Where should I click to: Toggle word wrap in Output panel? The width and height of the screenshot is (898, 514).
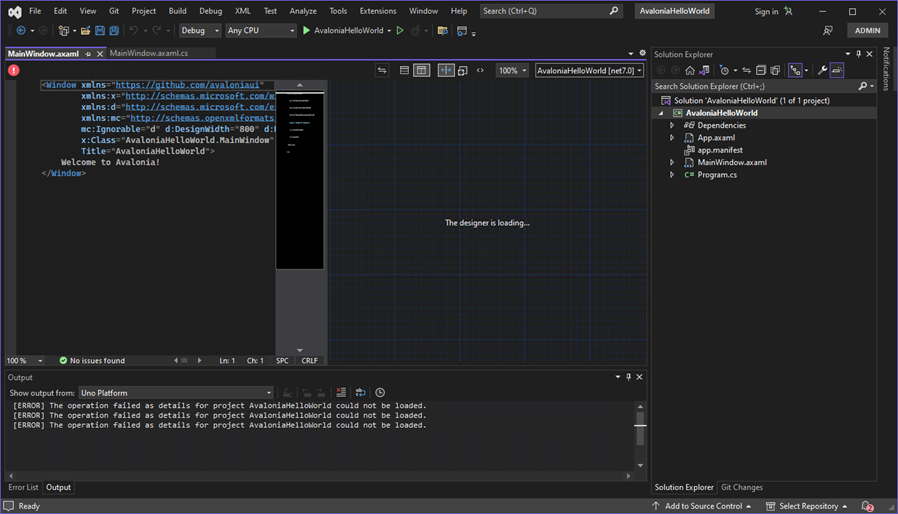tap(360, 393)
